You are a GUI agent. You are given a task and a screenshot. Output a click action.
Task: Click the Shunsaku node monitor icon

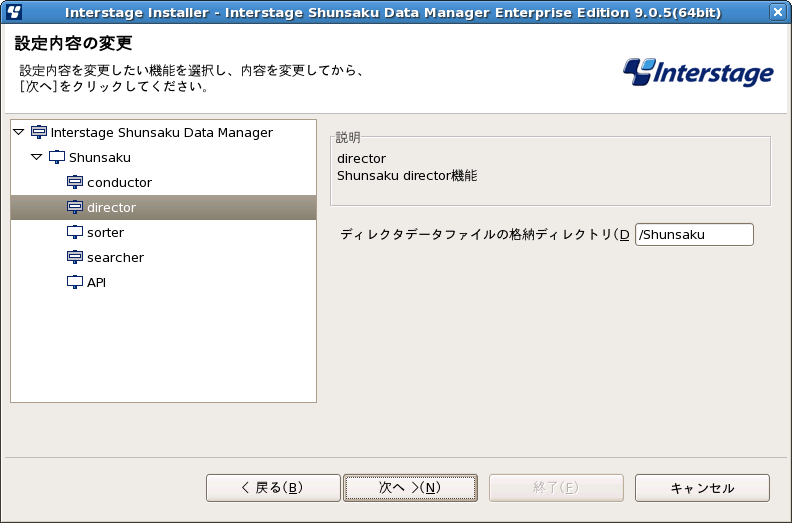coord(57,157)
